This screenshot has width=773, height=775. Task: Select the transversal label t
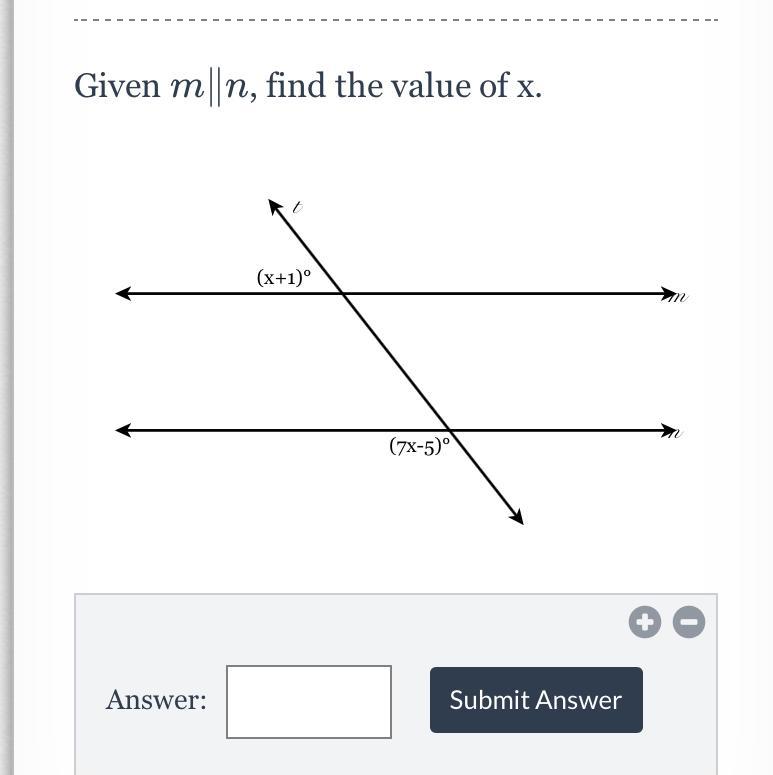(x=297, y=207)
